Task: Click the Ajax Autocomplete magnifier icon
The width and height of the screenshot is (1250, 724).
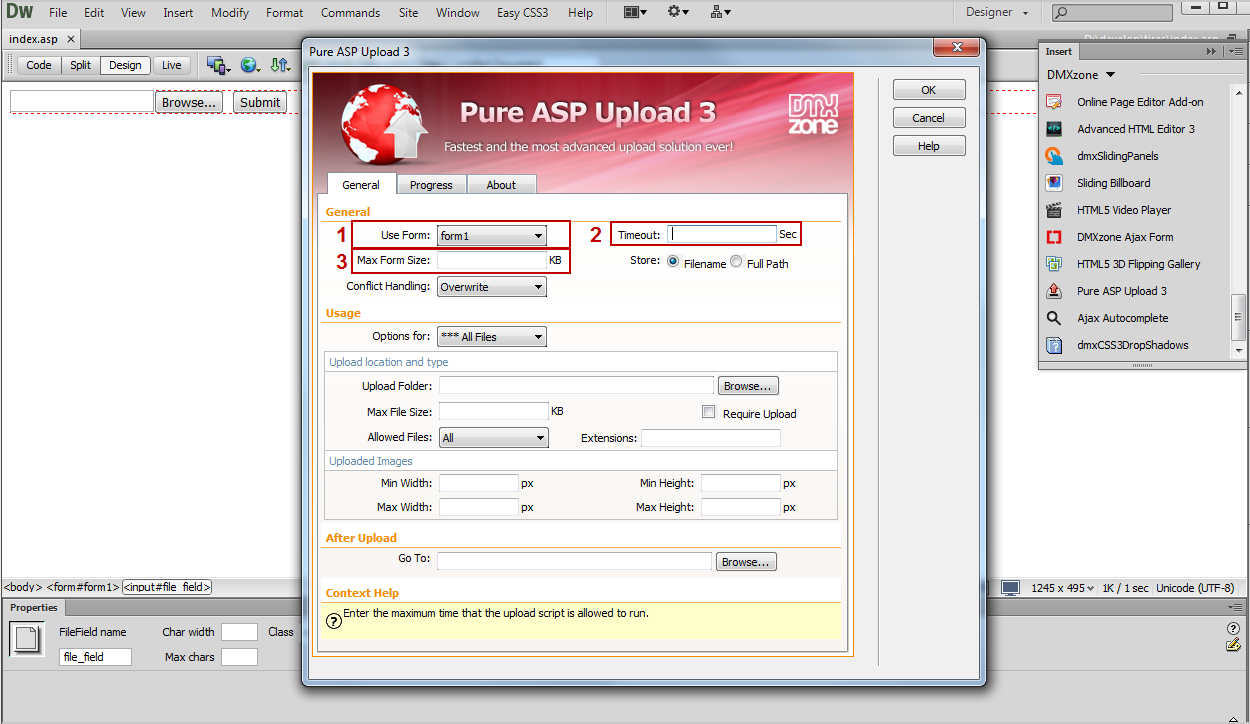Action: (x=1054, y=318)
